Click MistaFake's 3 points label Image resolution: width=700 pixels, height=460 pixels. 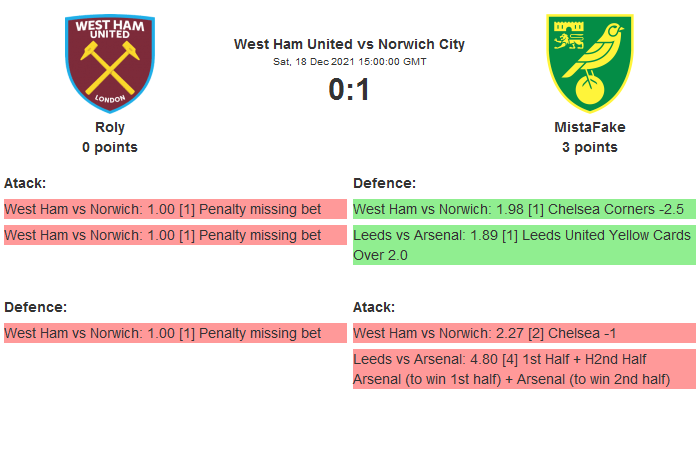click(x=589, y=147)
